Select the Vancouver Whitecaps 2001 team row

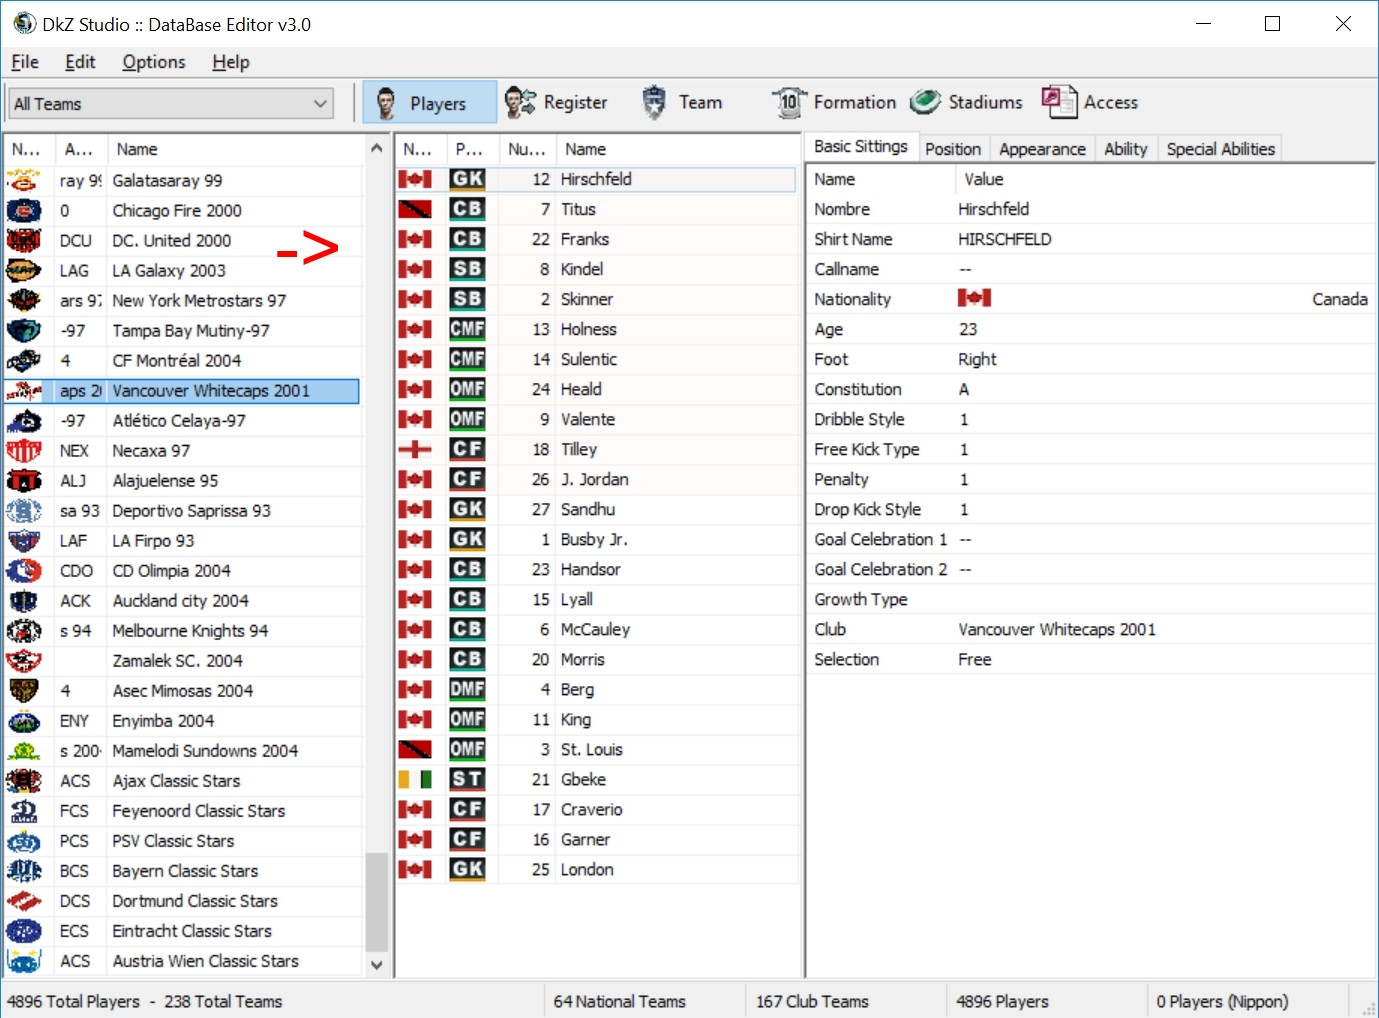[182, 391]
